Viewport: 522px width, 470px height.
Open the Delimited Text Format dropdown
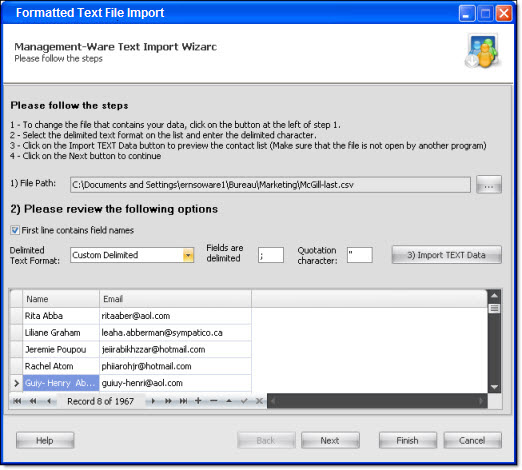pos(188,255)
